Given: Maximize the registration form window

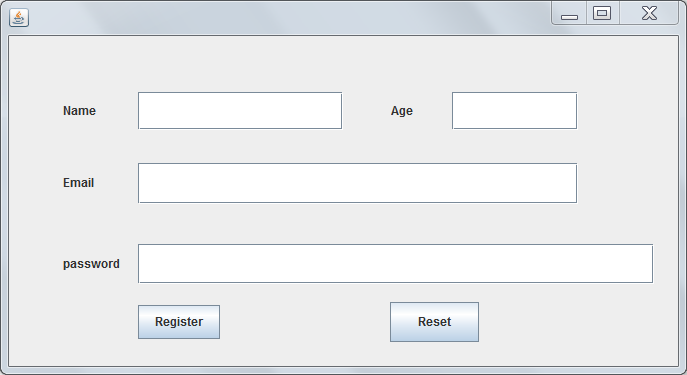Looking at the screenshot, I should point(602,13).
